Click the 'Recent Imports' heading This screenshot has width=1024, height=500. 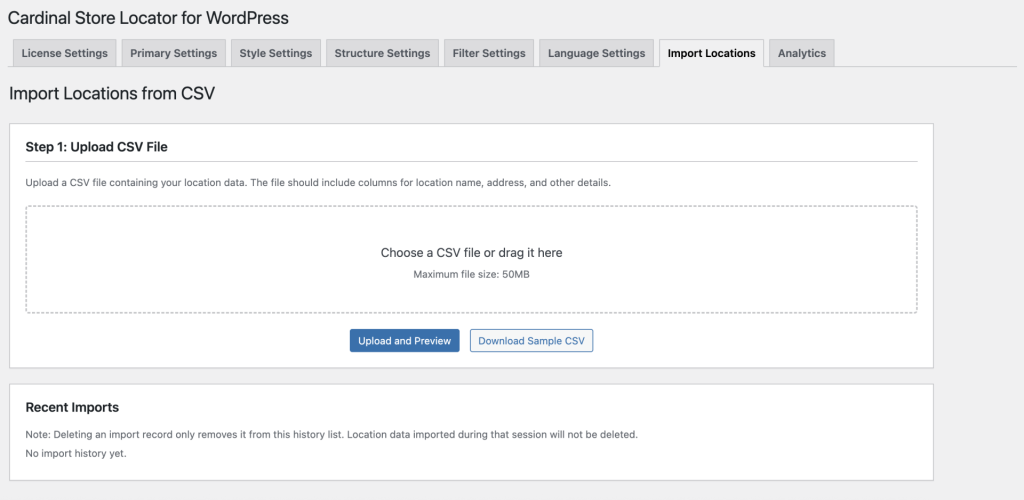point(72,408)
